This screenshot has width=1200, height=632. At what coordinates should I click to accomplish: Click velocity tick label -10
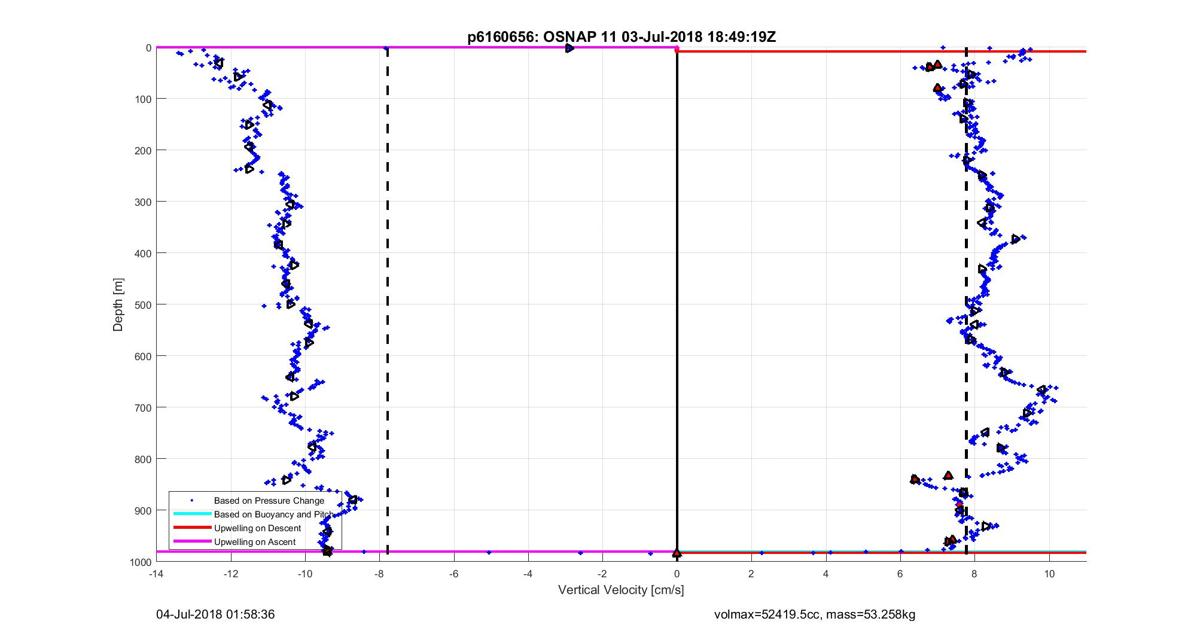click(305, 574)
